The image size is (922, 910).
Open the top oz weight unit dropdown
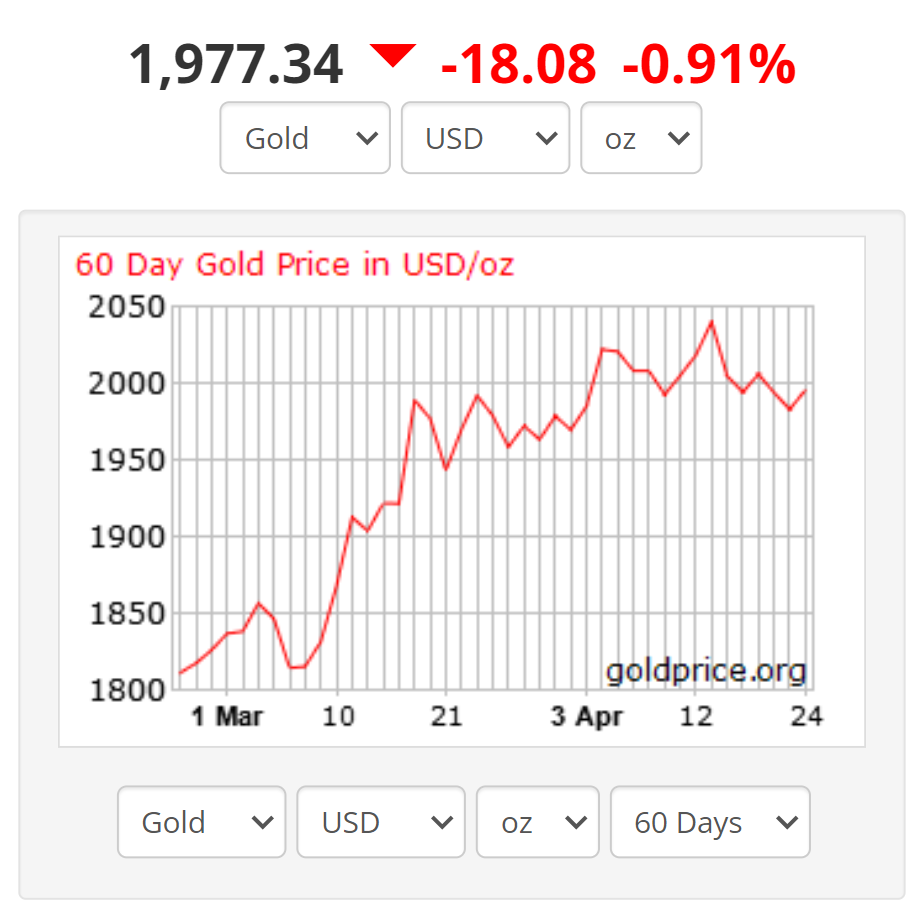coord(641,138)
